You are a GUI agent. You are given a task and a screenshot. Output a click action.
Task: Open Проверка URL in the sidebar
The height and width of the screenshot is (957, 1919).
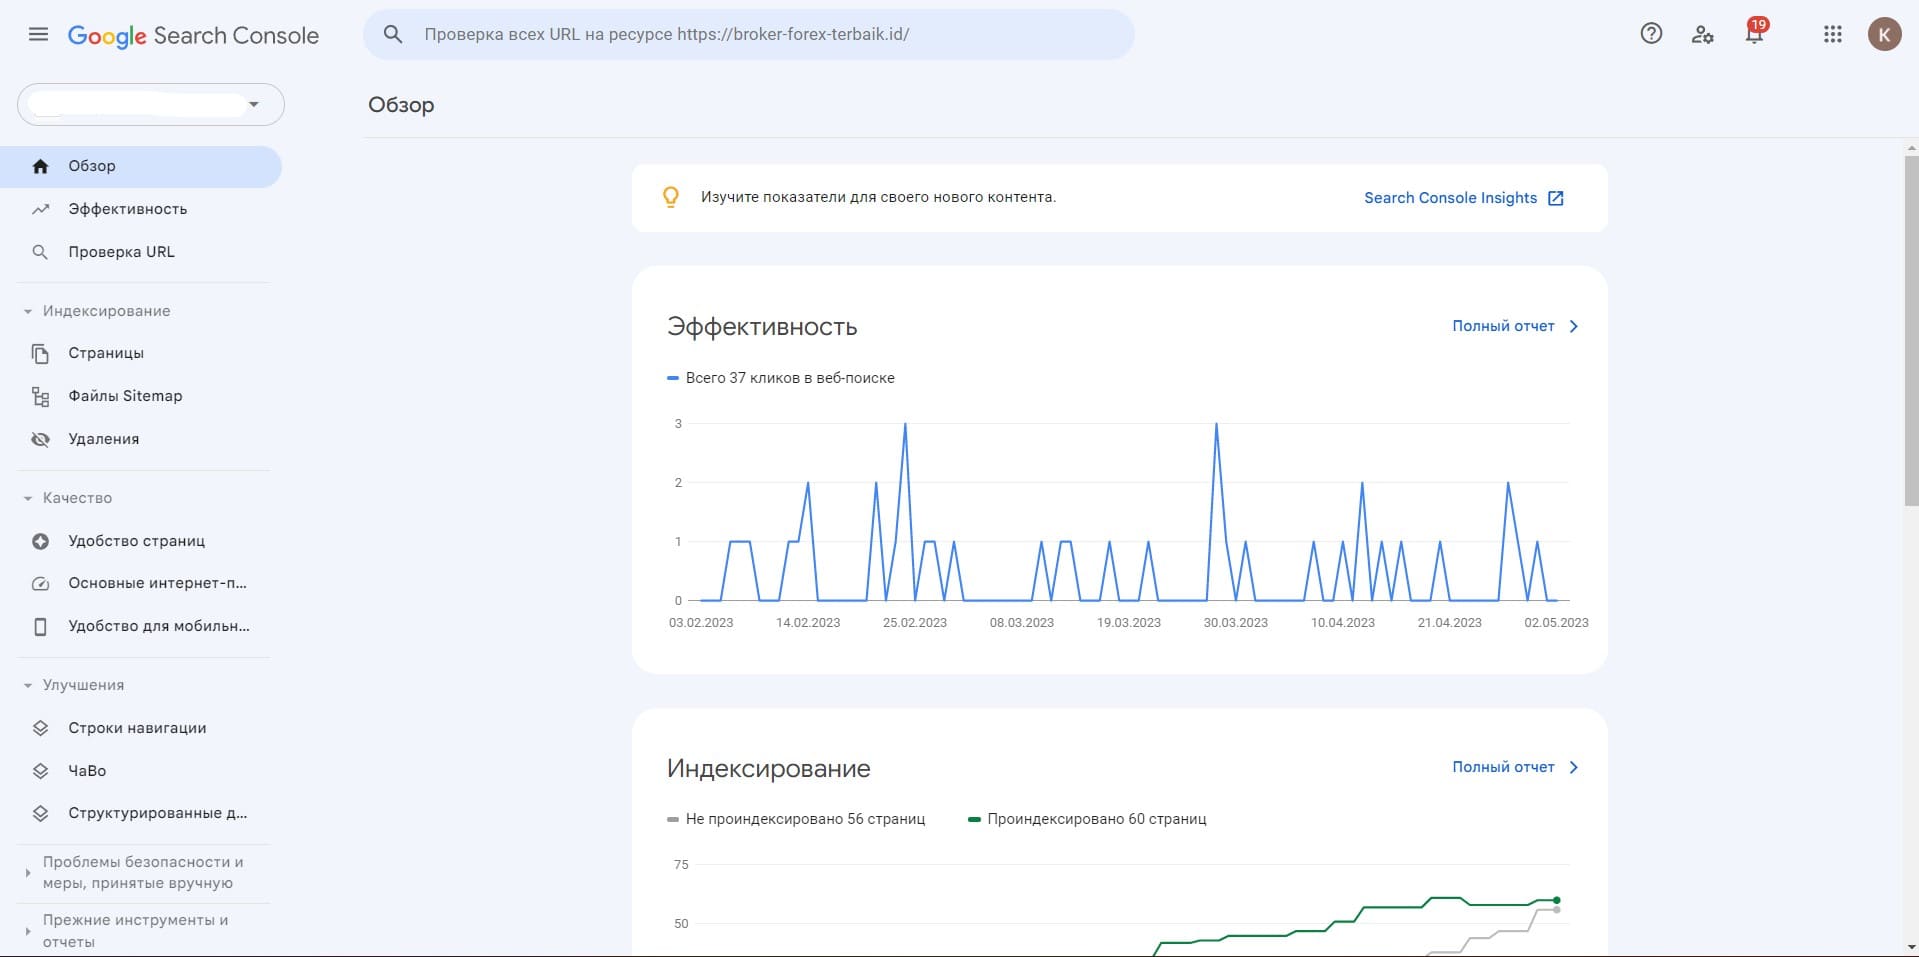coord(141,252)
